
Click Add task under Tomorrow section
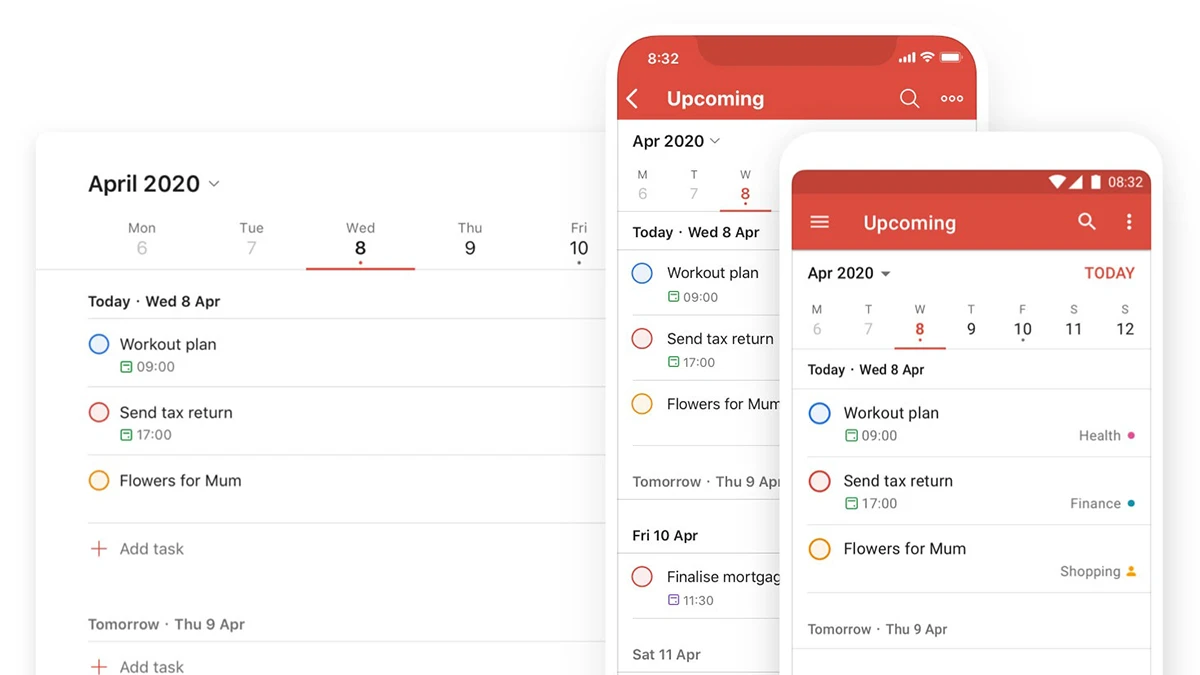(x=151, y=666)
